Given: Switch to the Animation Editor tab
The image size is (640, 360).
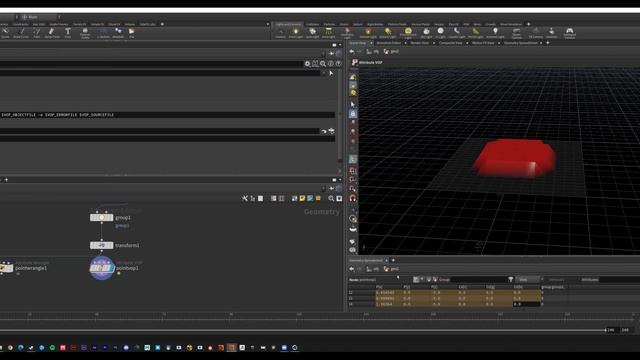Looking at the screenshot, I should [x=389, y=43].
